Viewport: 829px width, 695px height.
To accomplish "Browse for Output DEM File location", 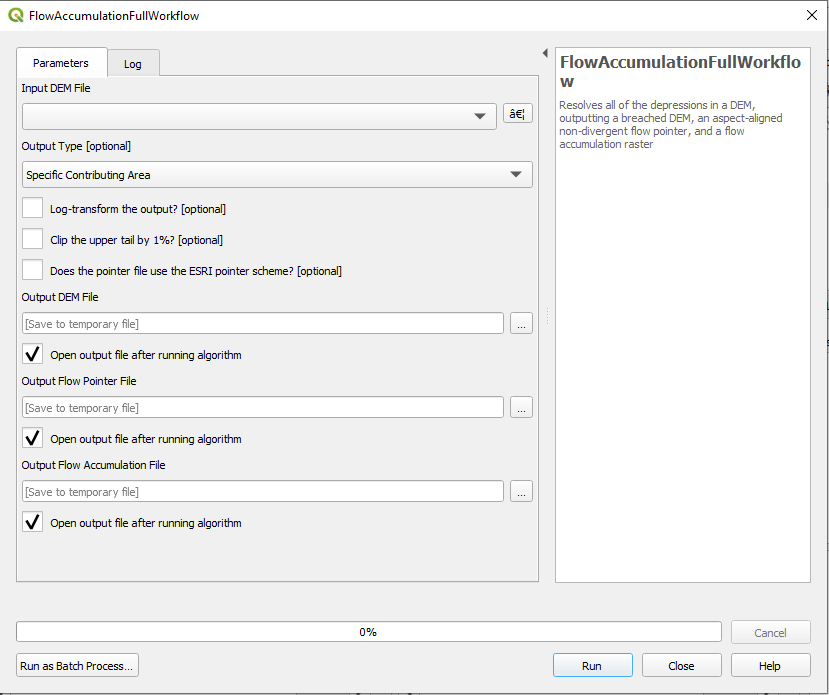I will (x=521, y=323).
